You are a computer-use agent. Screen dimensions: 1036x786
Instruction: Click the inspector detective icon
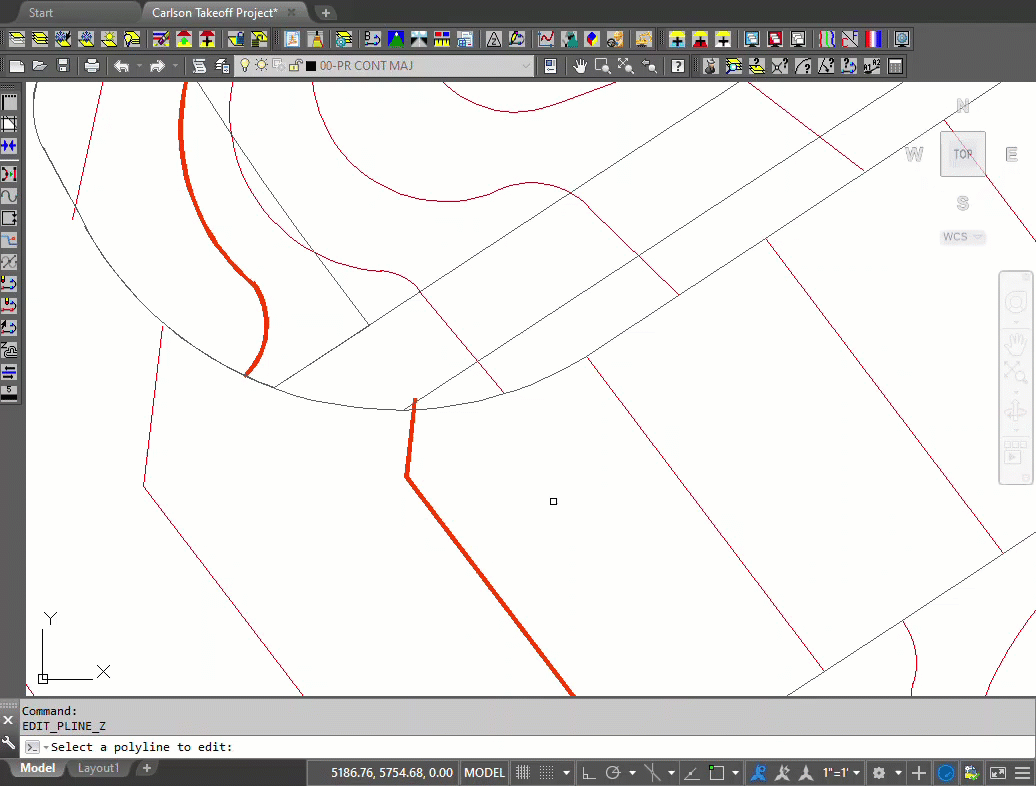[x=711, y=66]
